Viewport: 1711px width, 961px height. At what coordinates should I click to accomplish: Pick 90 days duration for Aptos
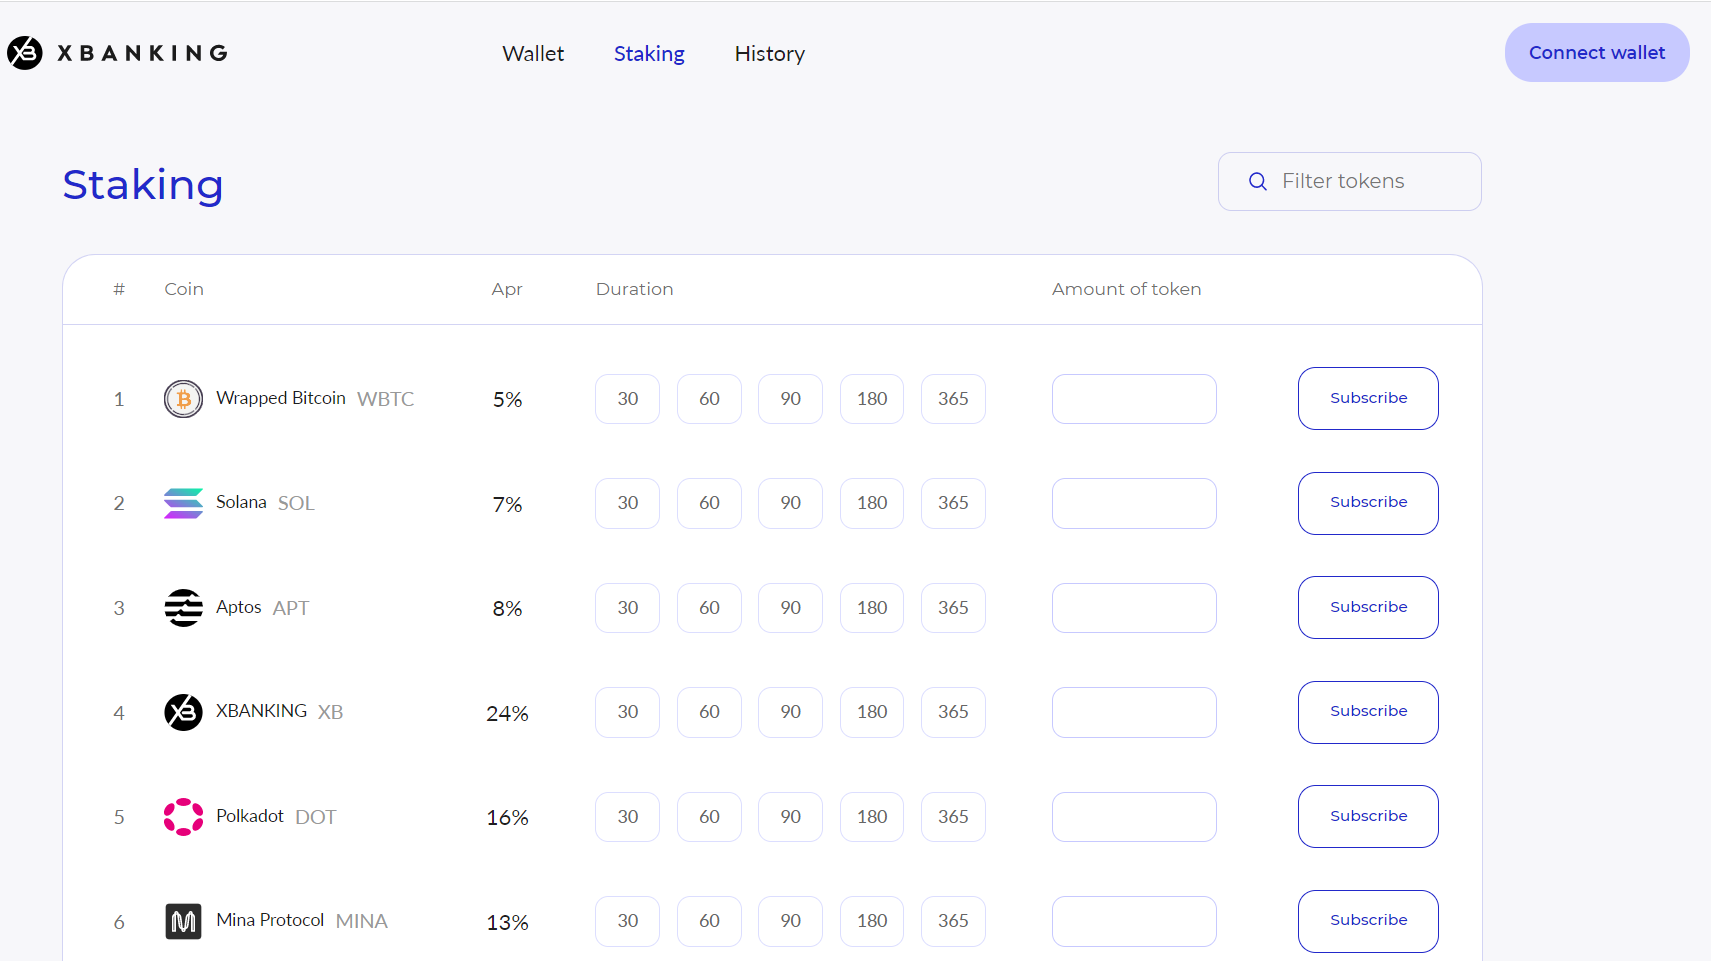tap(790, 608)
